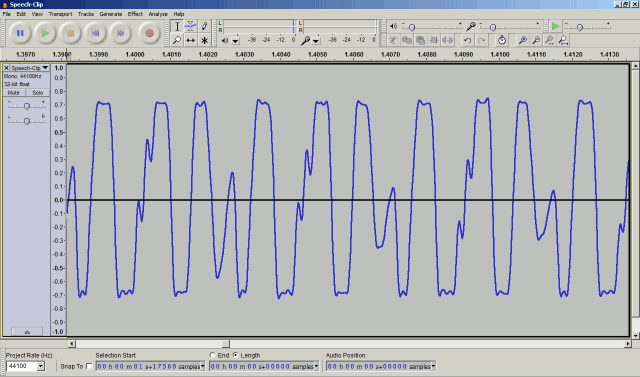Choose the Zoom magnifier tool
Image resolution: width=640 pixels, height=377 pixels.
coord(177,40)
